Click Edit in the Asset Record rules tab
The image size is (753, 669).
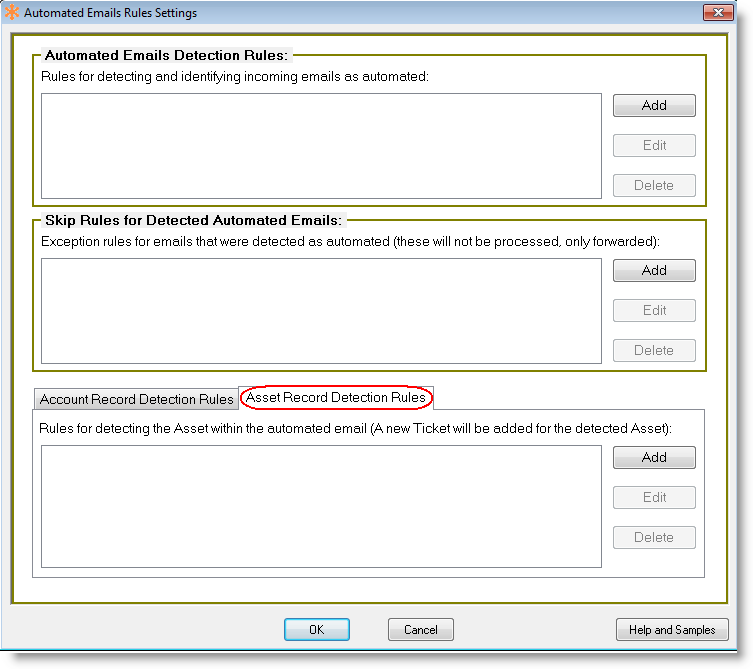pos(654,497)
